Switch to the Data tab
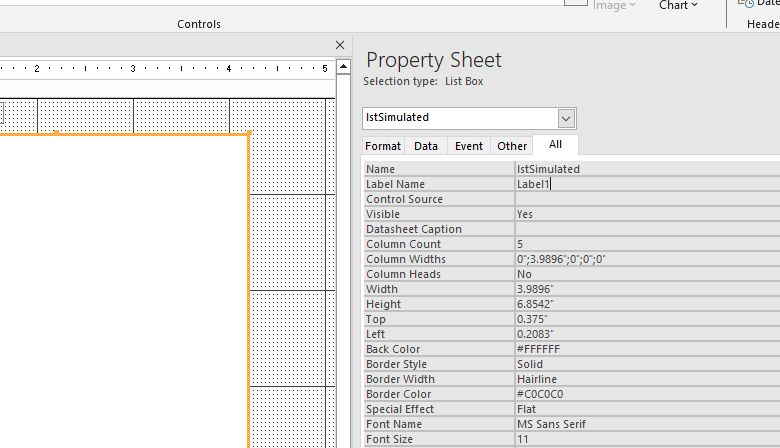 [426, 146]
